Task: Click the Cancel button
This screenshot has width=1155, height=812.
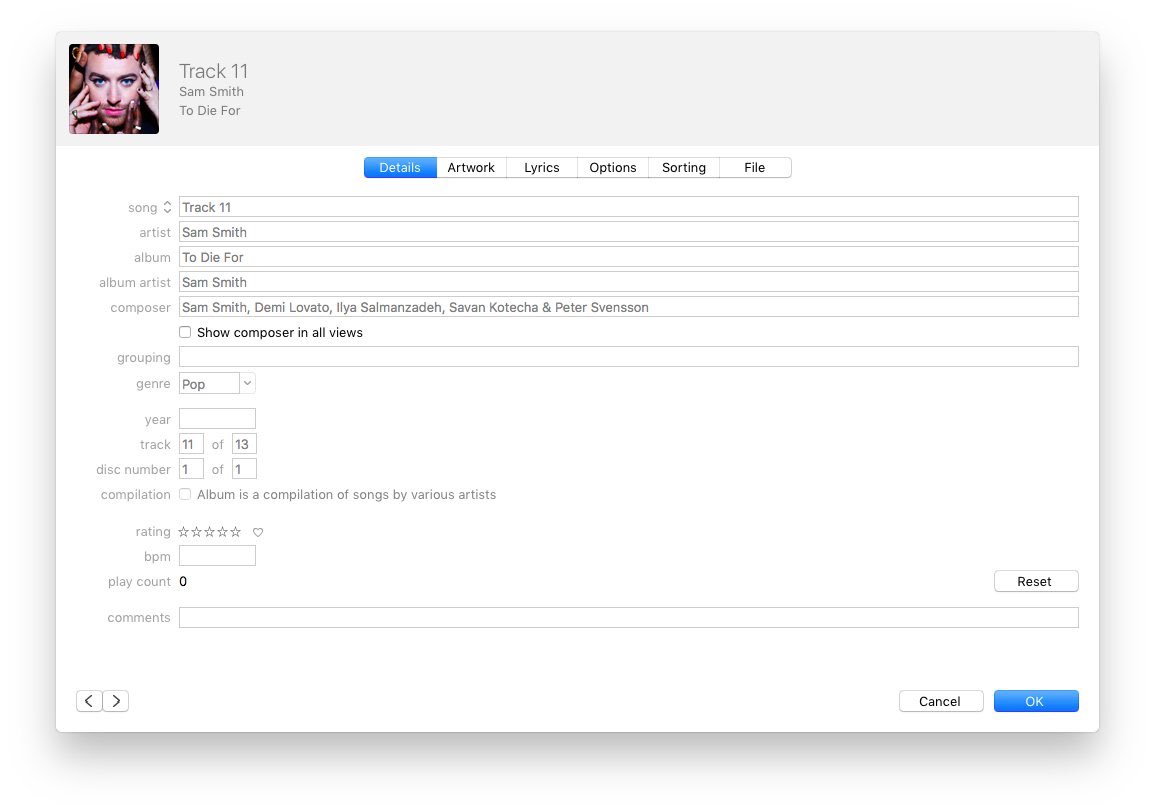Action: coord(941,701)
